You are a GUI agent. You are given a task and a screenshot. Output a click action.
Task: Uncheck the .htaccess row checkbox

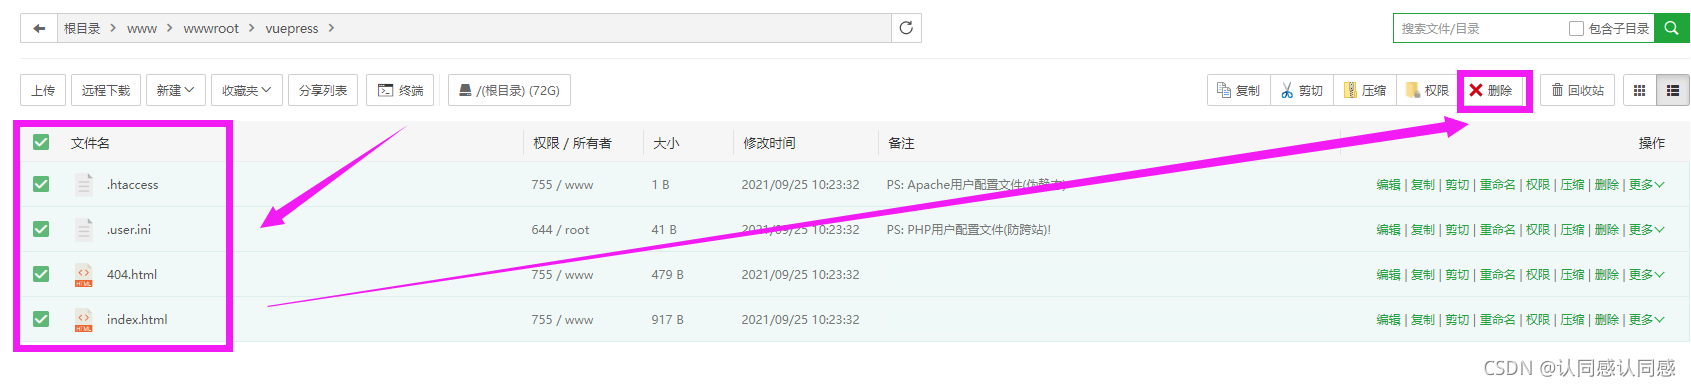tap(41, 184)
